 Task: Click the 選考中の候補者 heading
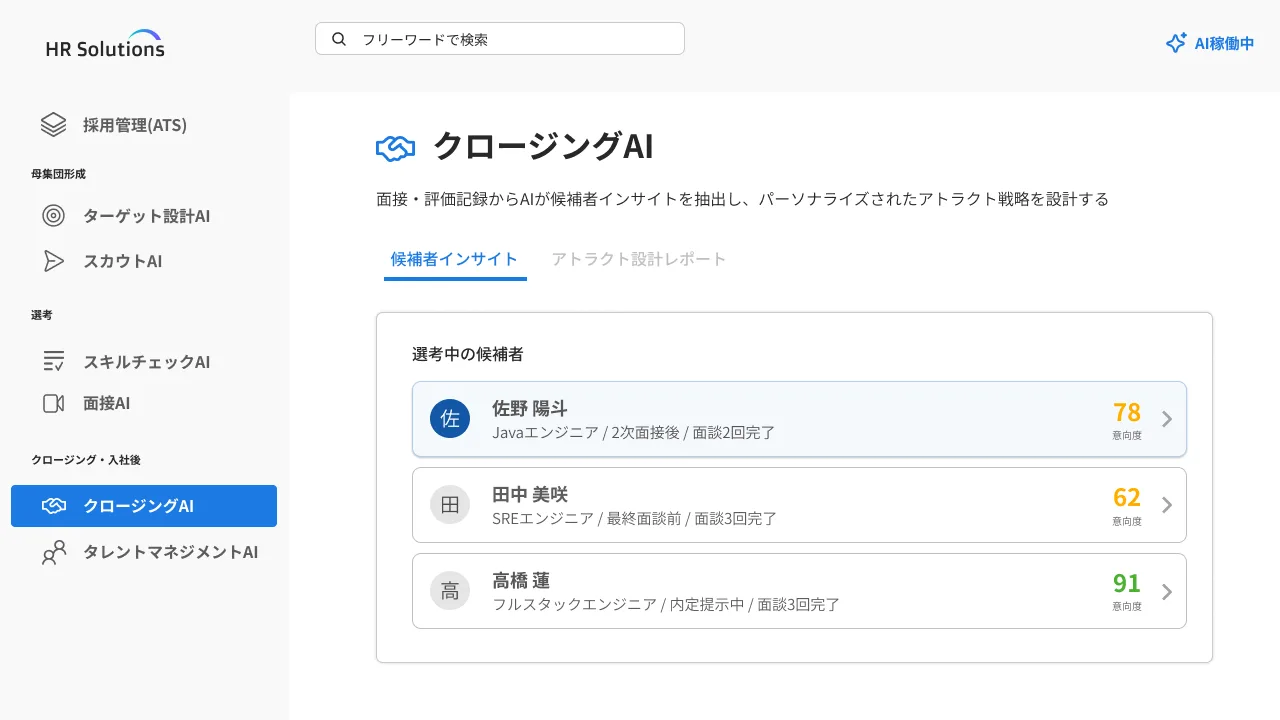(x=468, y=354)
